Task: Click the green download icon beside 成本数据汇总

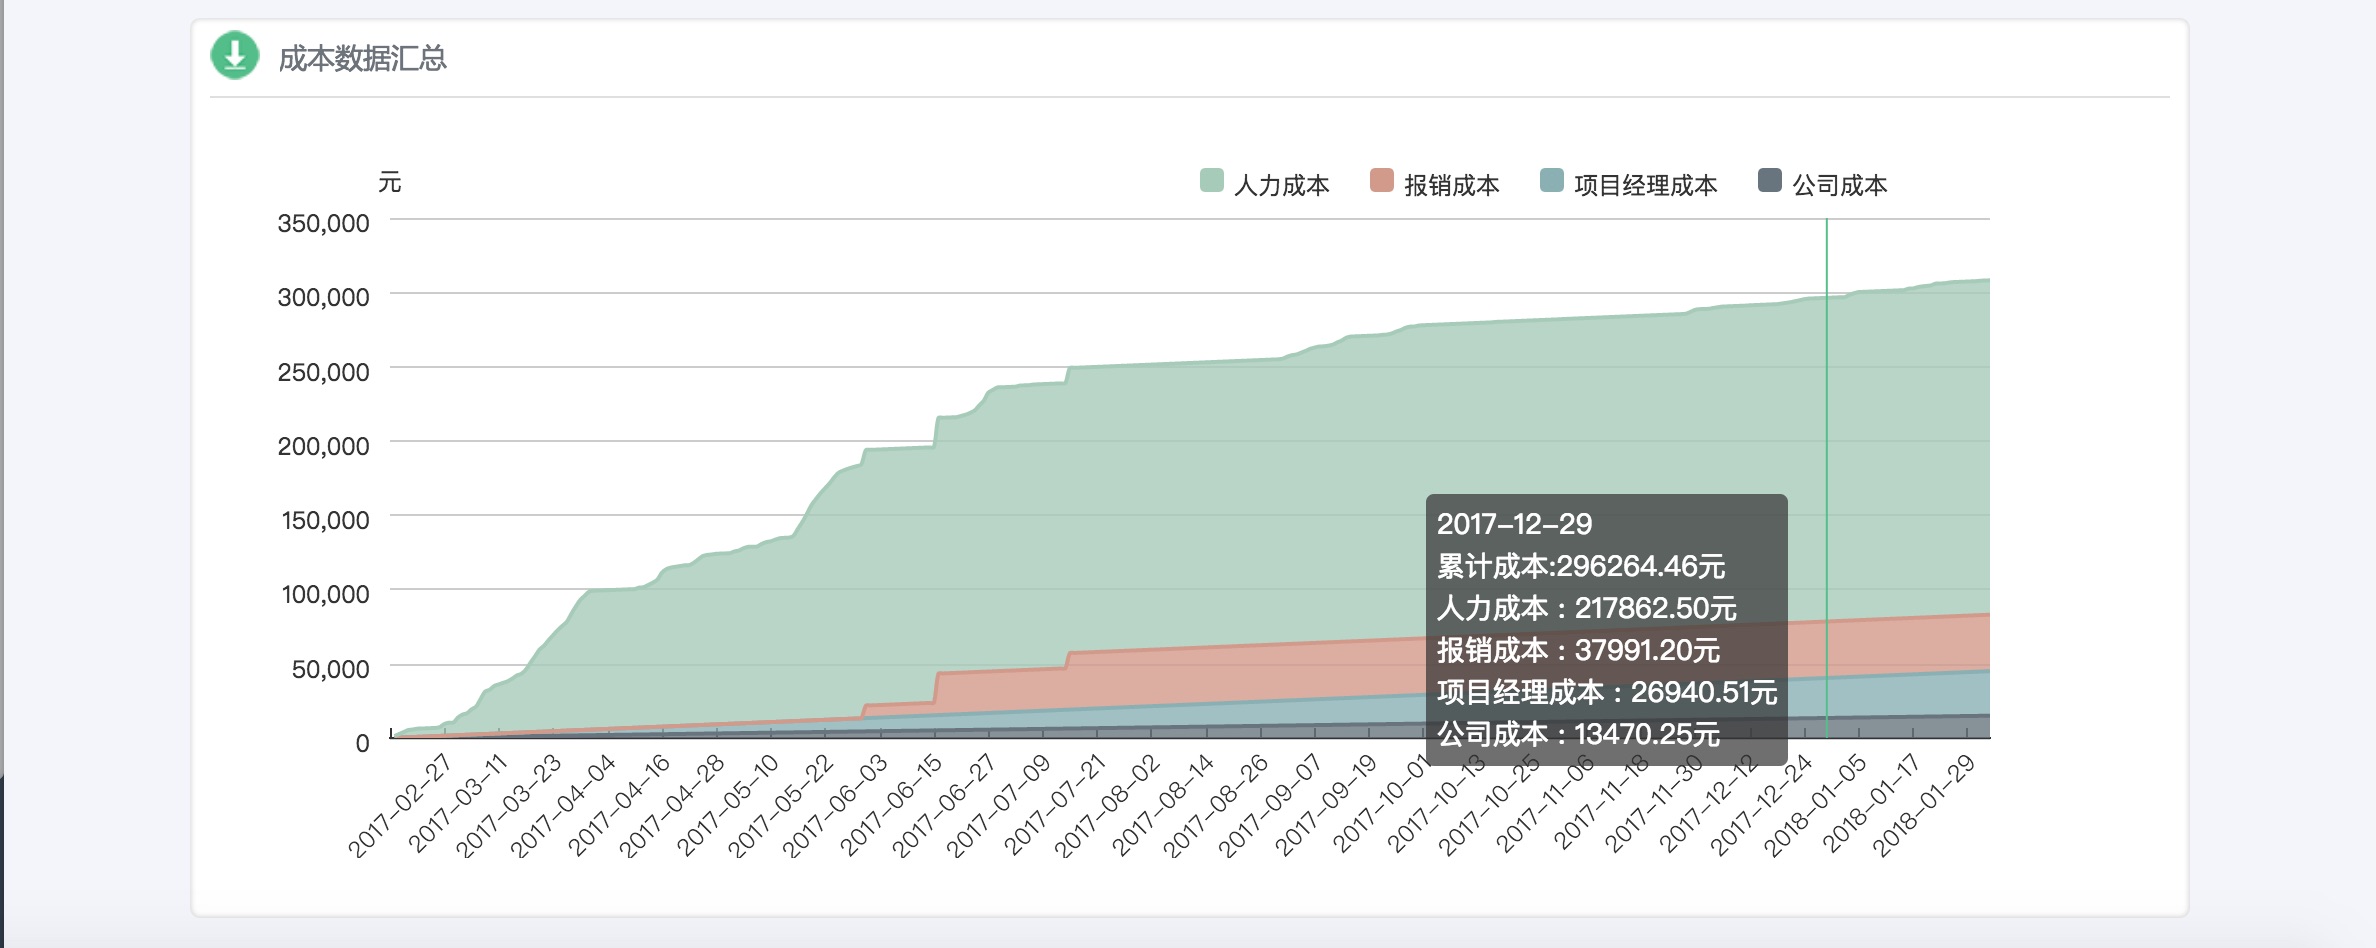Action: coord(235,56)
